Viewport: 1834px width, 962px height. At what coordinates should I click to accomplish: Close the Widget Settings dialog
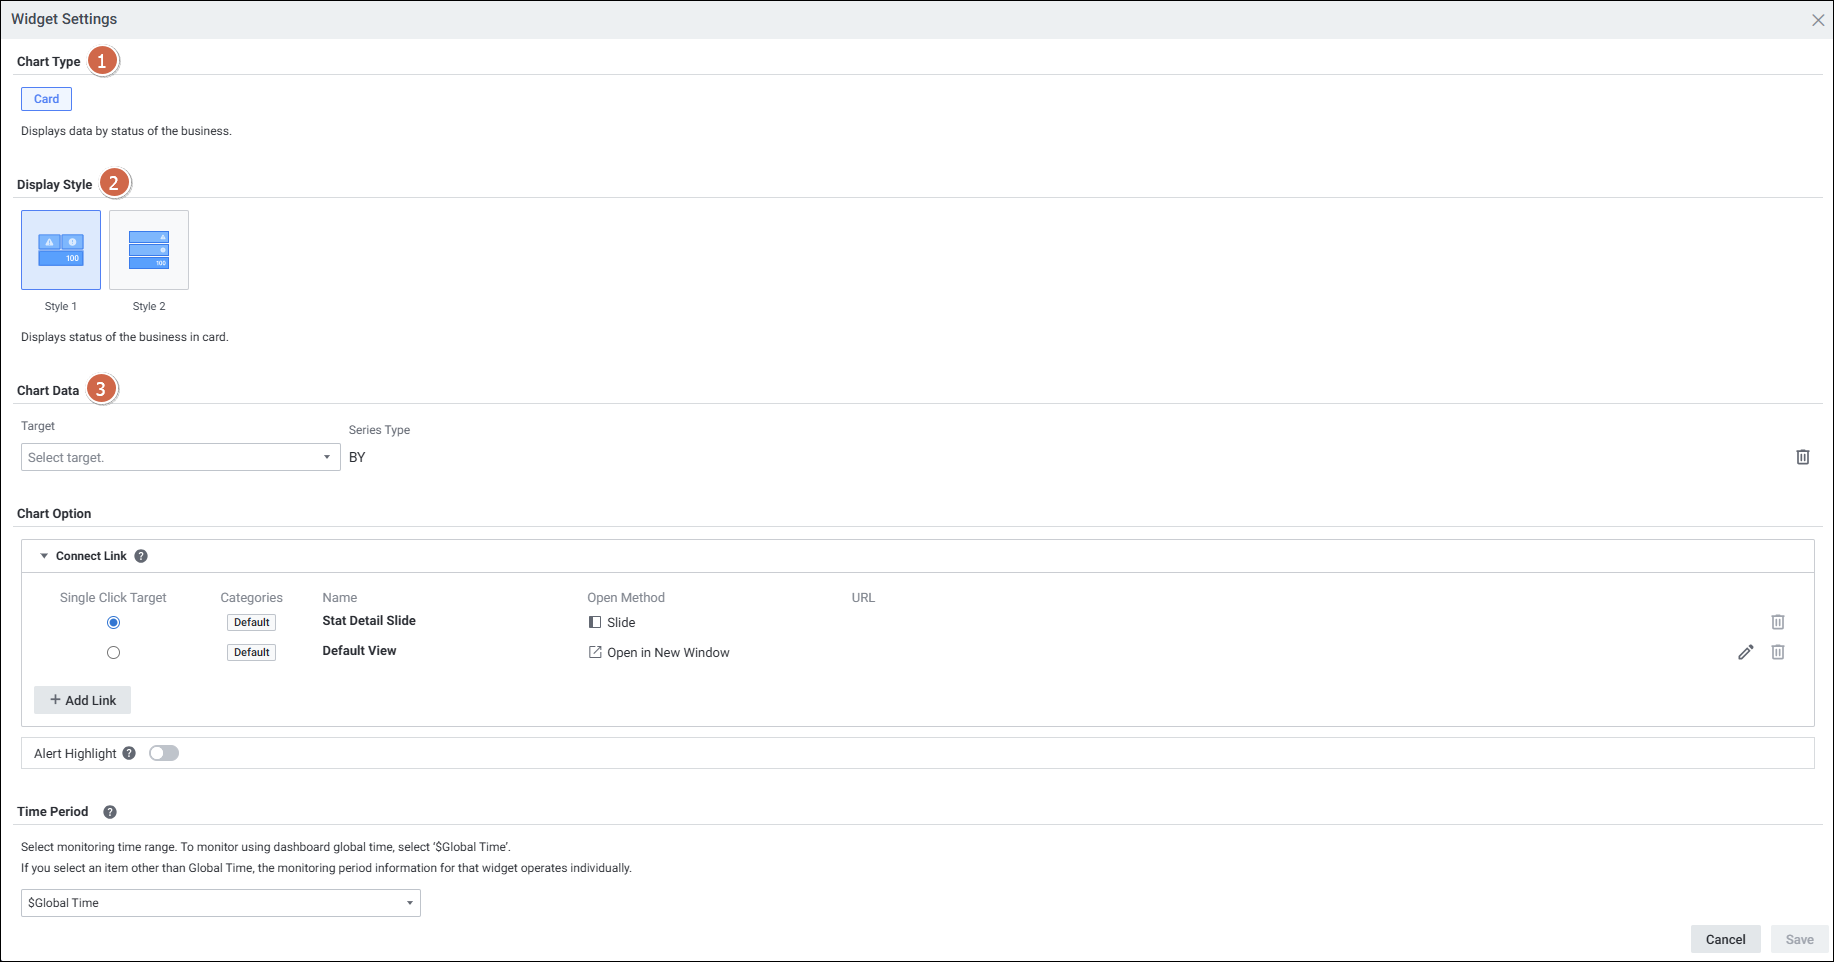click(x=1817, y=20)
